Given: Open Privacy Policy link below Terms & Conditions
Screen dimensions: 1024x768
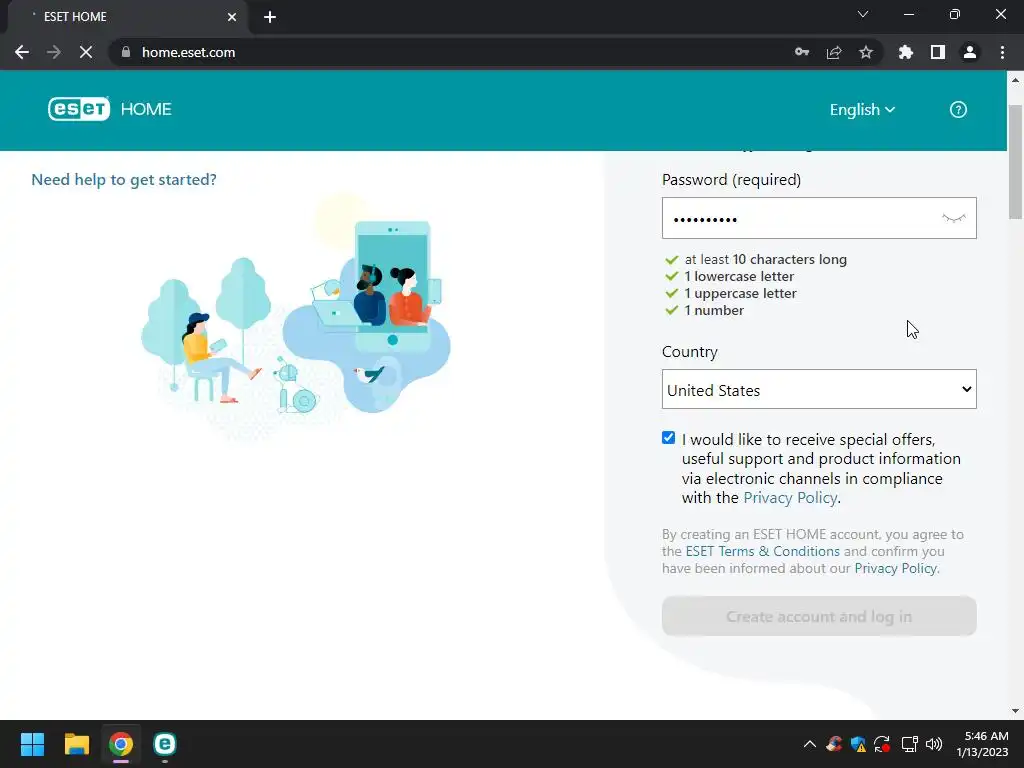Looking at the screenshot, I should (896, 568).
